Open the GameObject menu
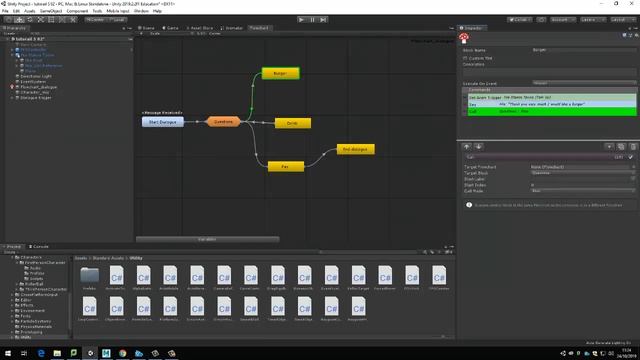Viewport: 640px width, 360px height. click(x=51, y=11)
